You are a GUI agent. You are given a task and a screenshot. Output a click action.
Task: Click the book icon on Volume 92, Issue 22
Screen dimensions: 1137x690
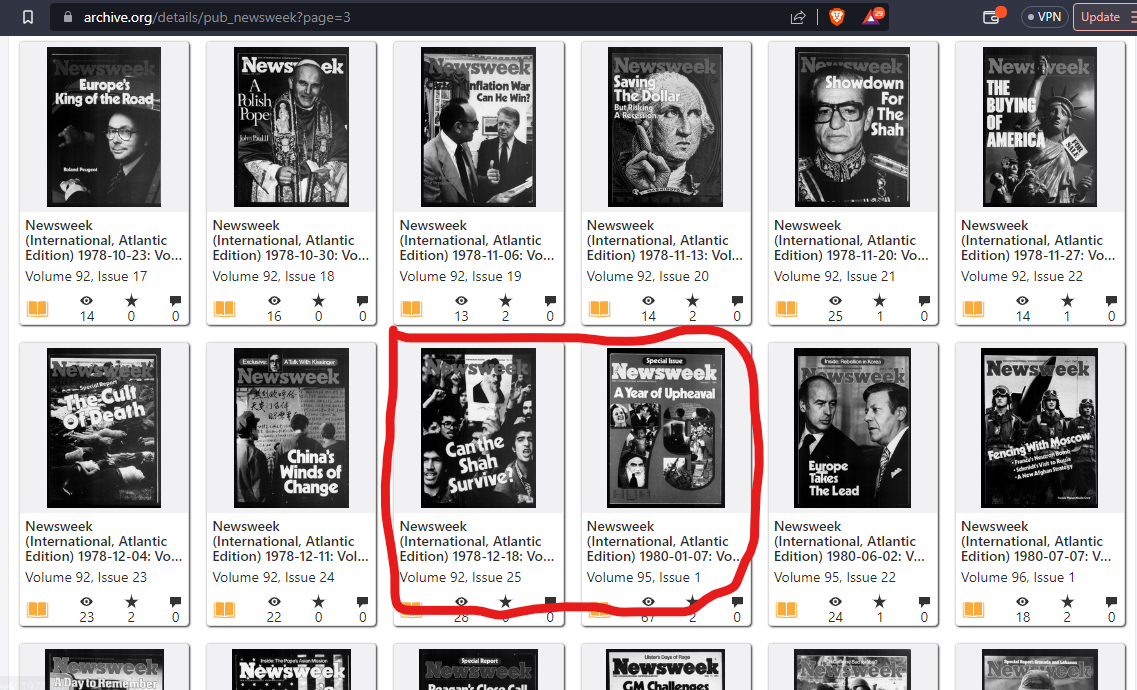[x=973, y=309]
